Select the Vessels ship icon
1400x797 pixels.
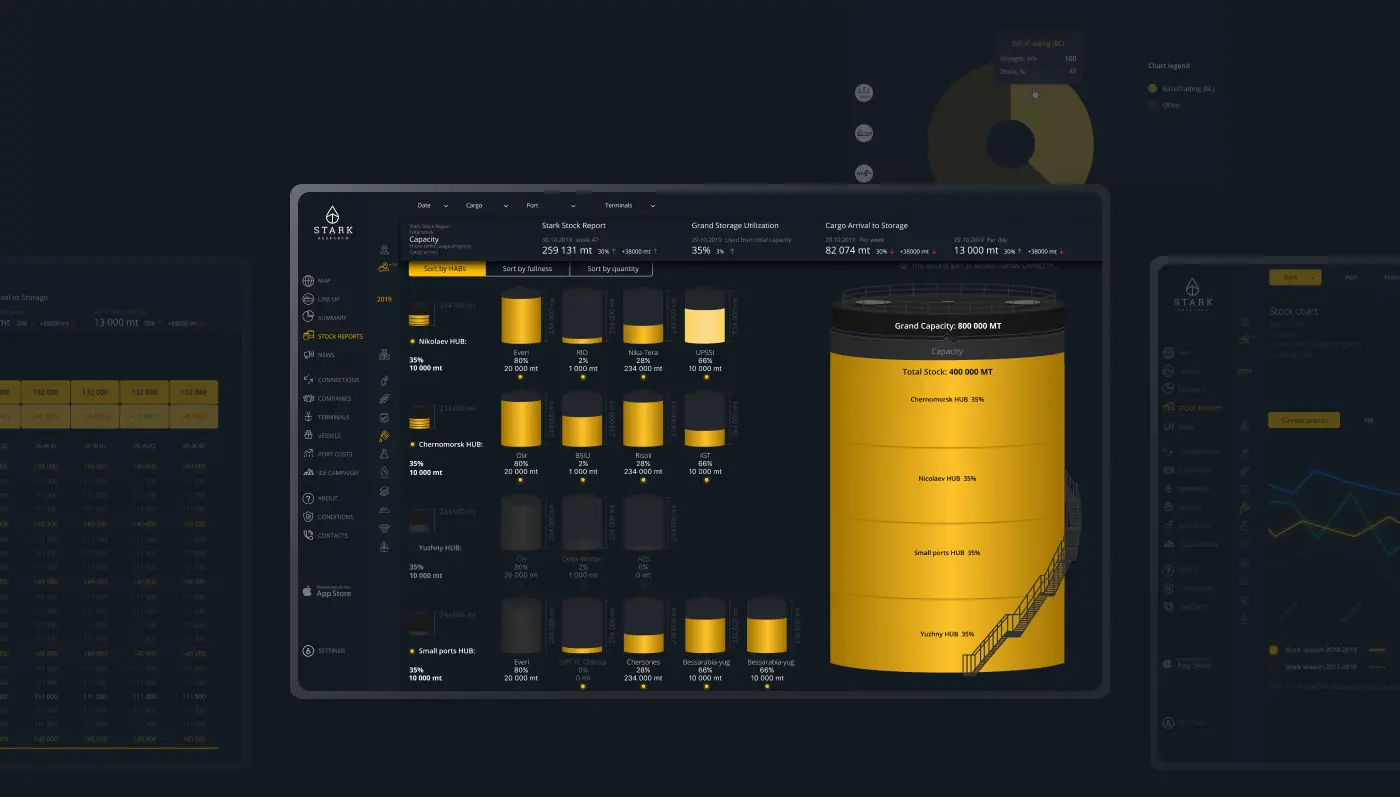click(x=308, y=435)
